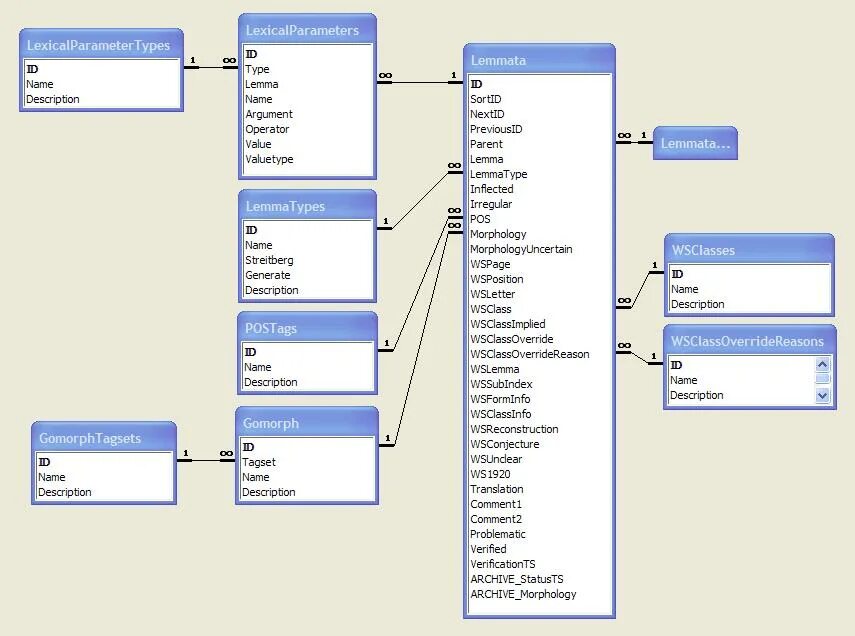Viewport: 855px width, 636px height.
Task: Click the Name field in POSTags
Action: (308, 367)
